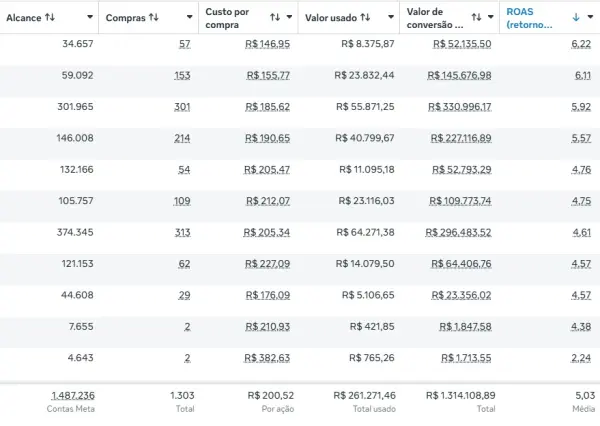Select total spent R$ 261.271,46
Viewport: 600px width, 426px height.
[x=364, y=395]
